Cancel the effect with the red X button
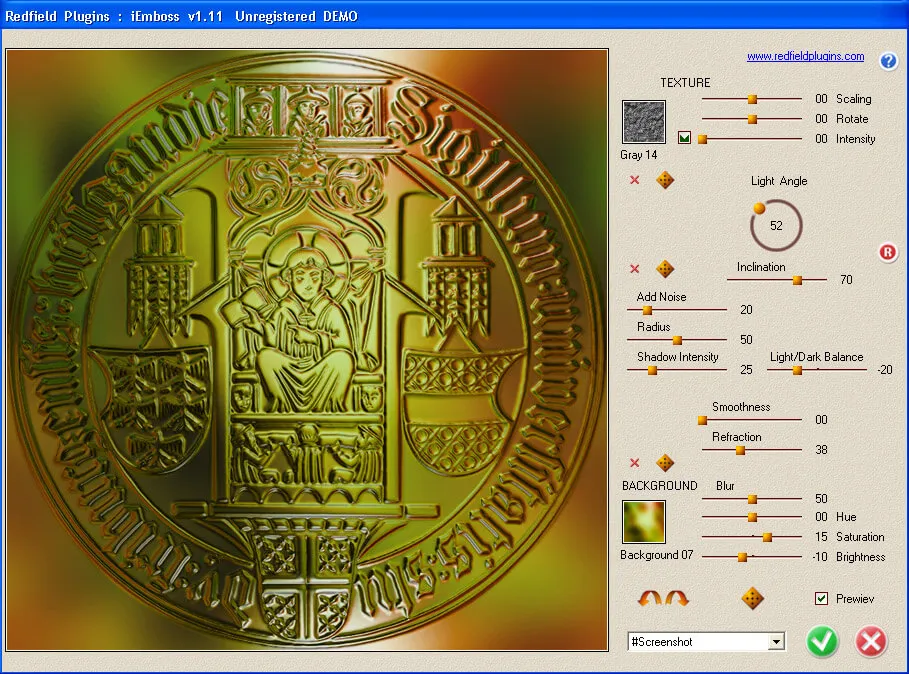This screenshot has height=674, width=909. 871,642
